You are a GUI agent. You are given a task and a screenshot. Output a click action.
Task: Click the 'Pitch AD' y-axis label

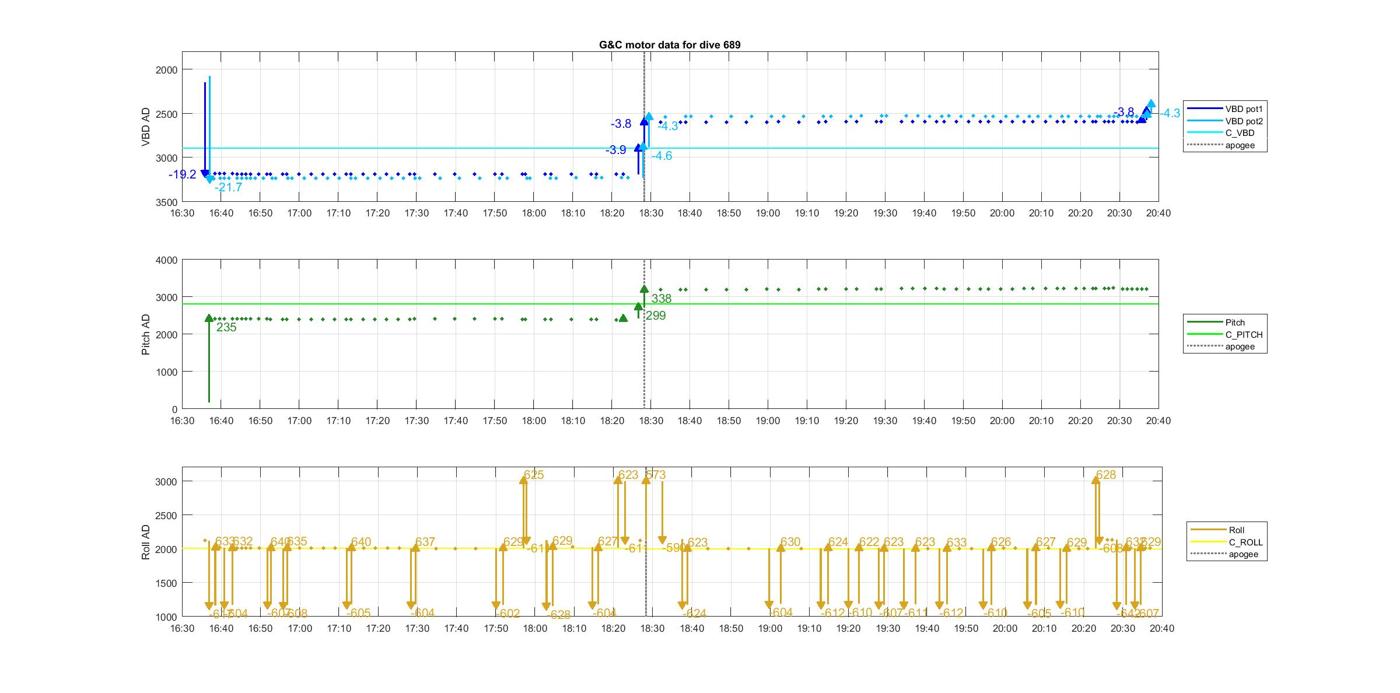146,334
